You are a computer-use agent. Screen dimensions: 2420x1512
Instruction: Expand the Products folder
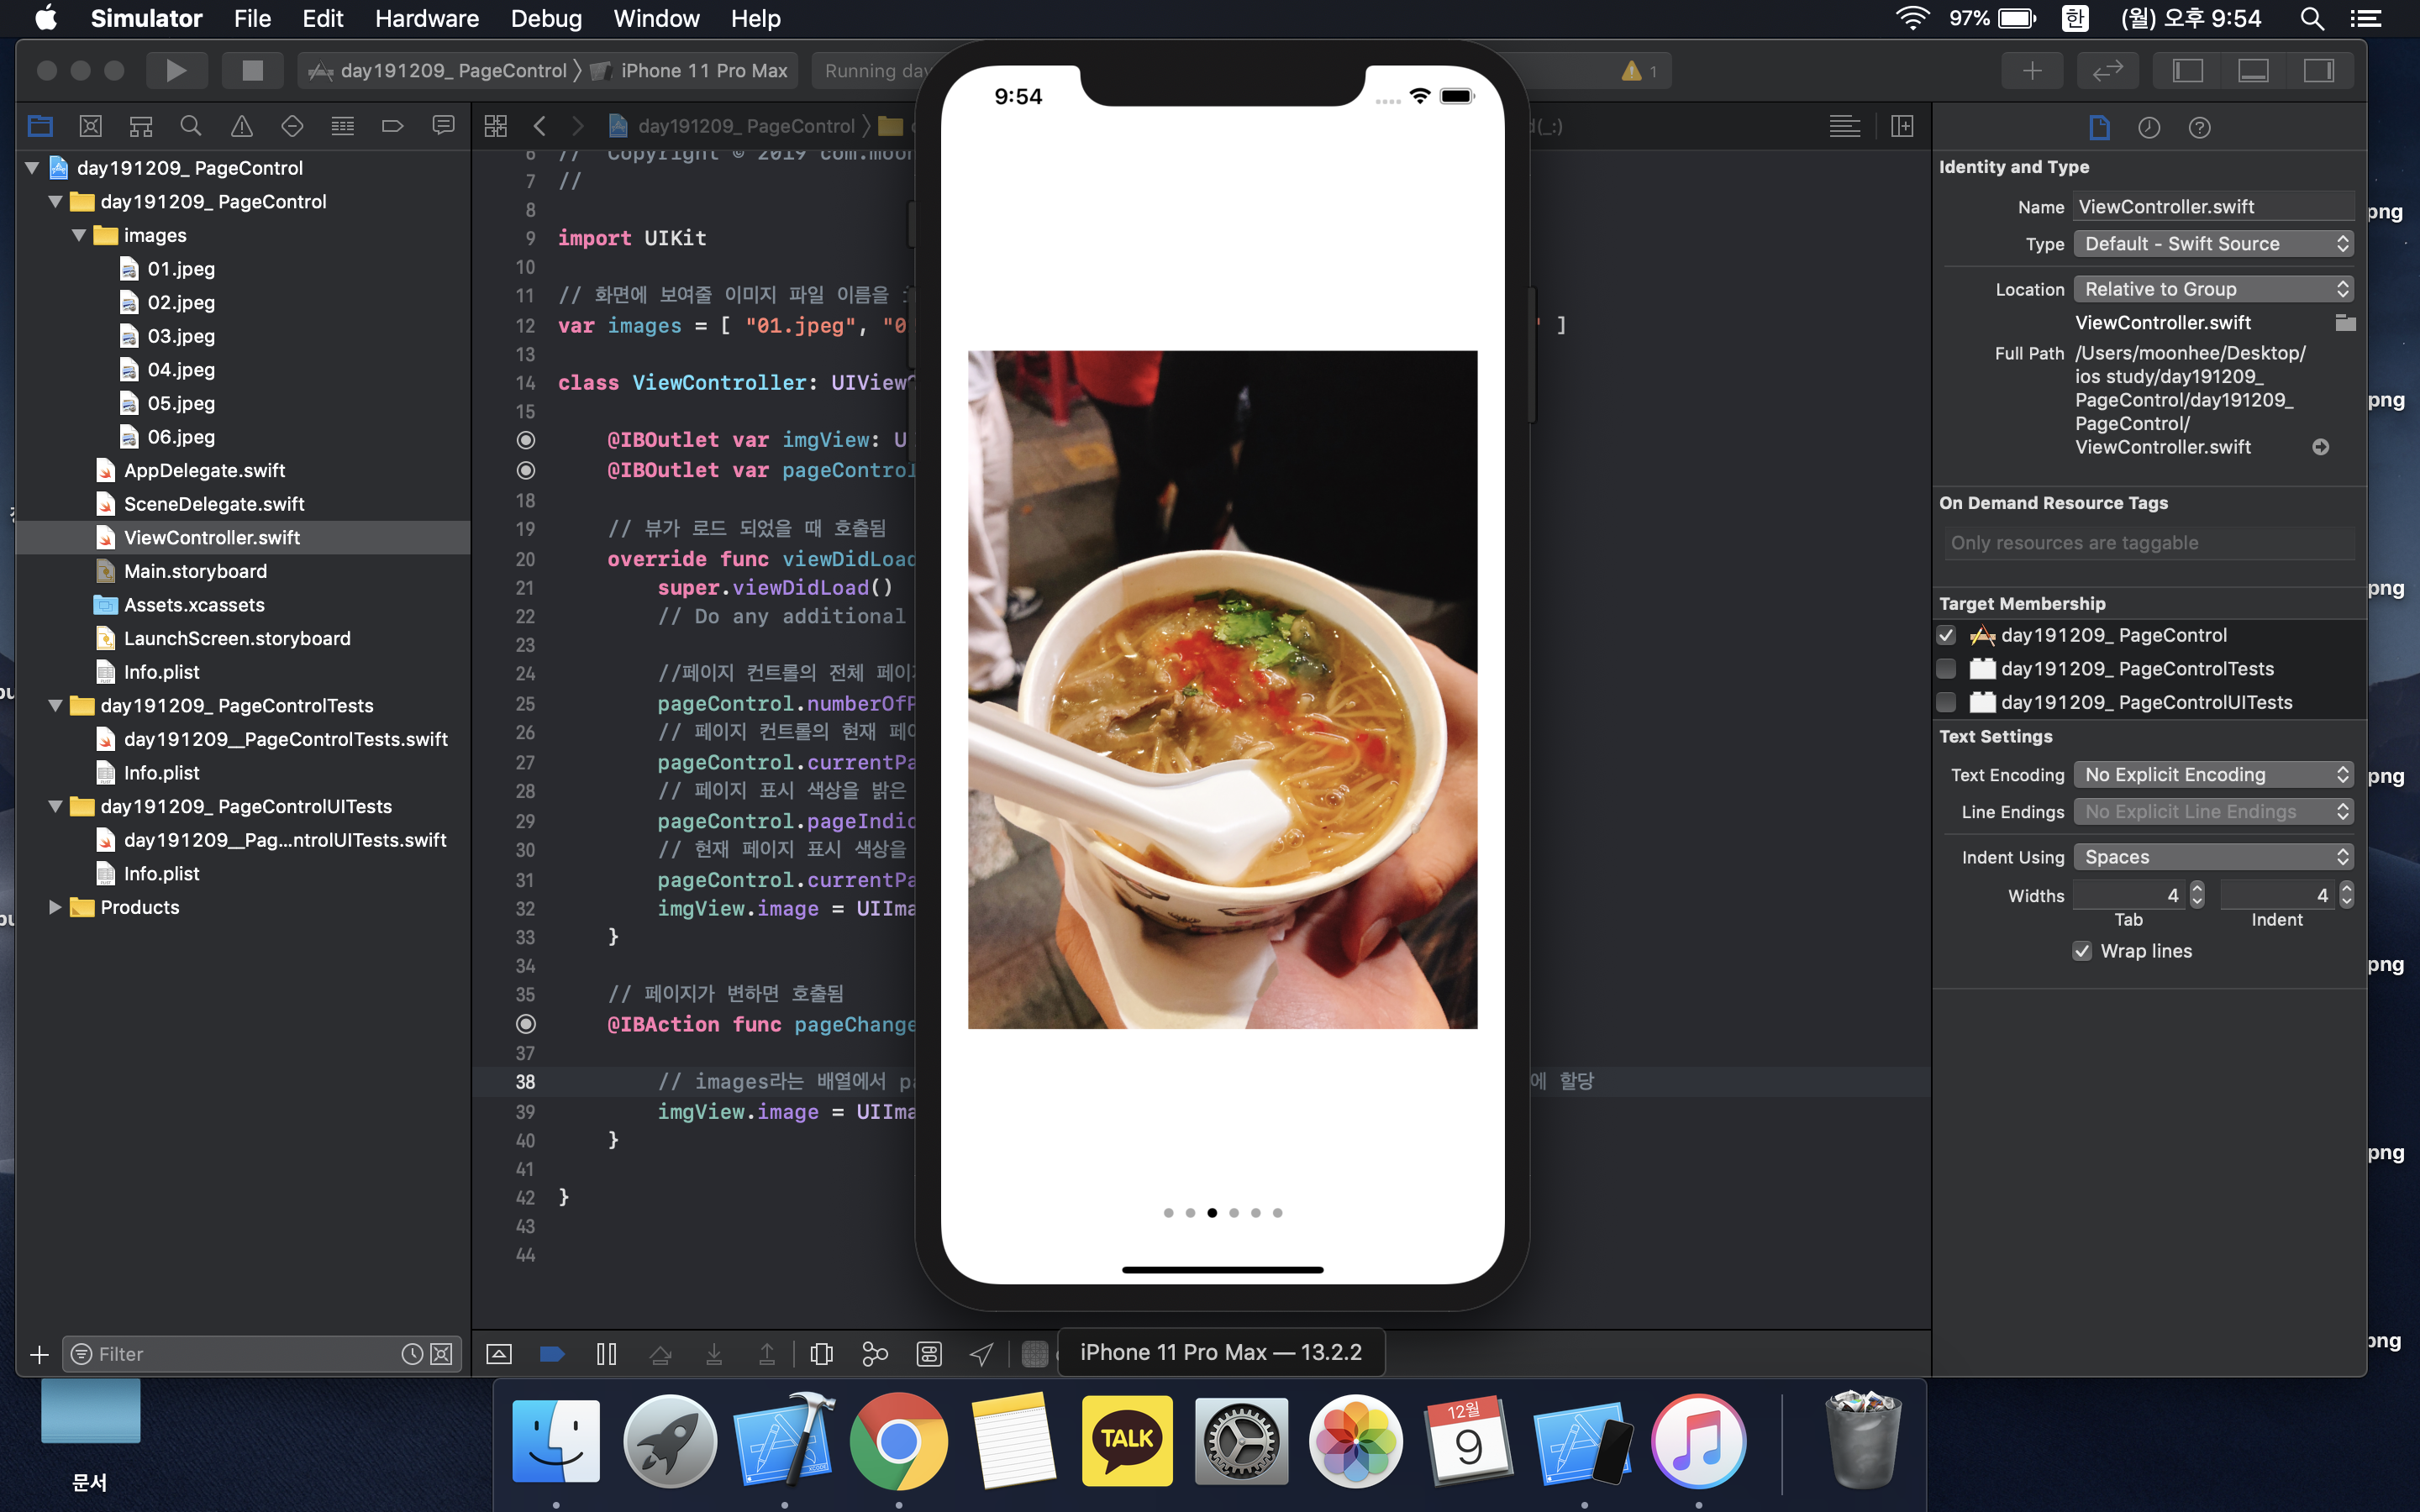[x=55, y=907]
